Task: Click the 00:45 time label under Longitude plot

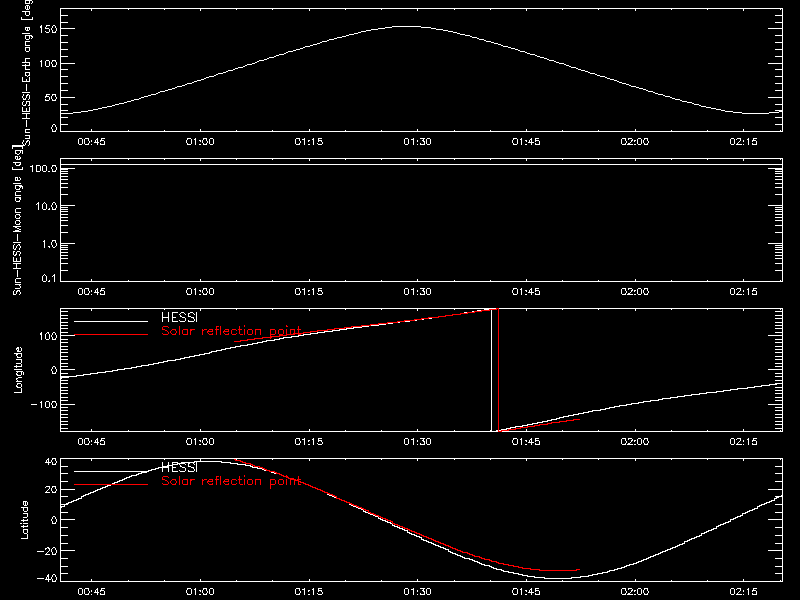Action: (x=91, y=442)
